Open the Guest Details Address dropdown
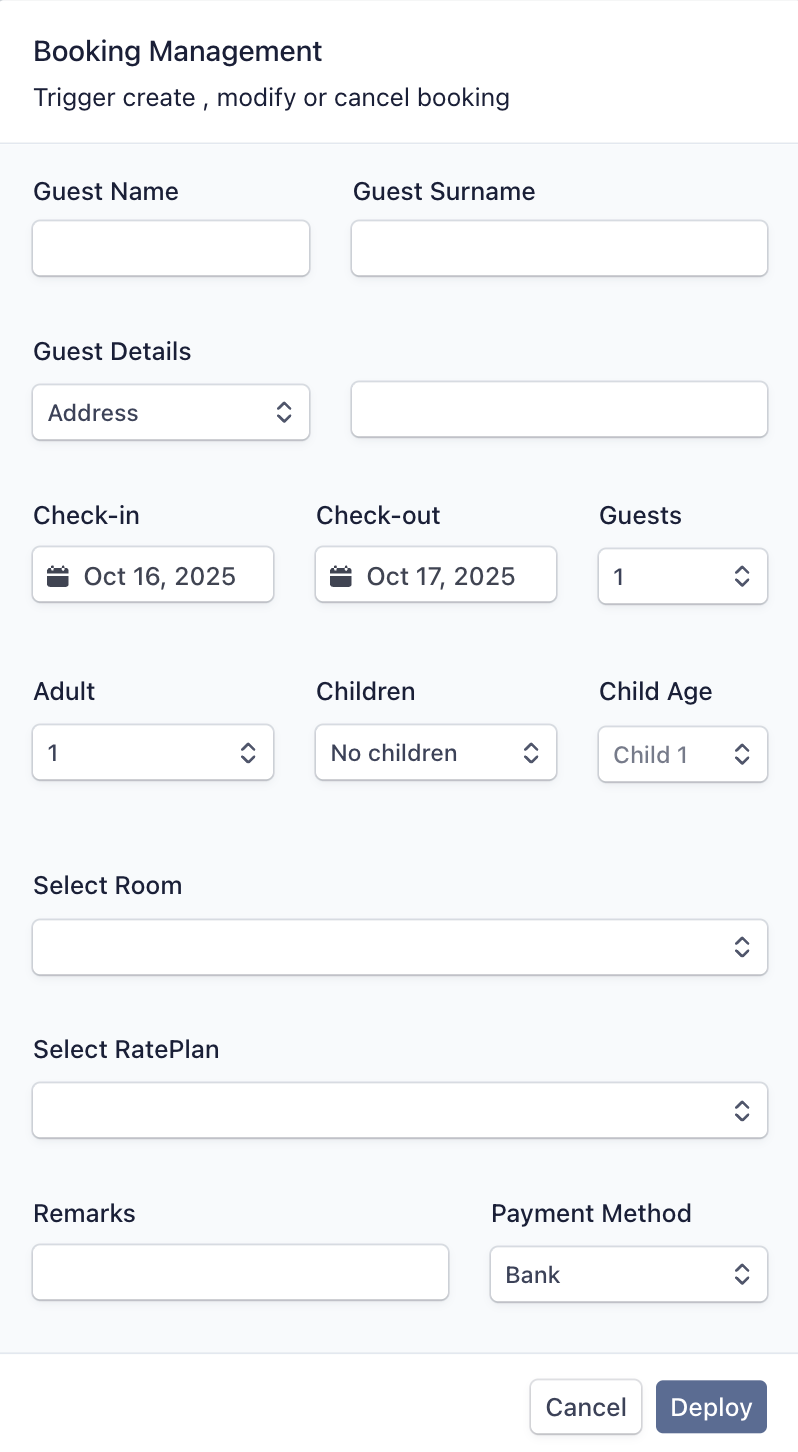The image size is (798, 1452). tap(171, 413)
